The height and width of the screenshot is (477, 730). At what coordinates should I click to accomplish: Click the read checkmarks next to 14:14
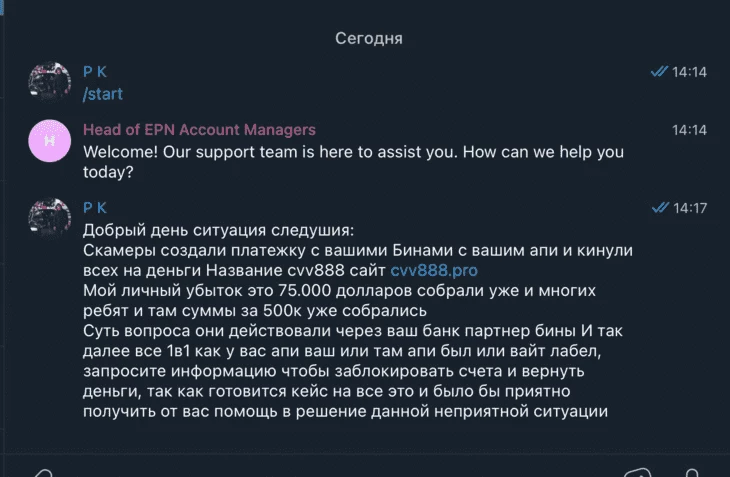659,71
